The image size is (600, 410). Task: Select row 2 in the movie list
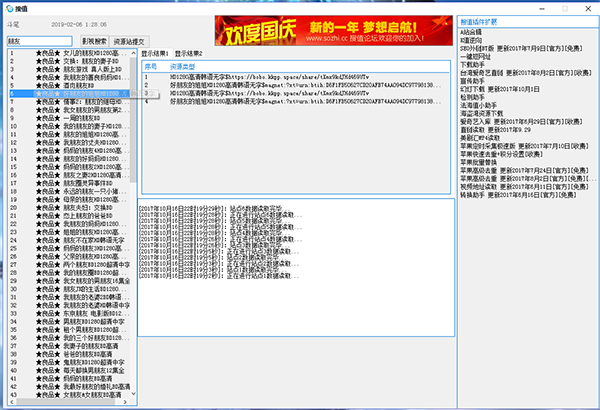click(70, 61)
